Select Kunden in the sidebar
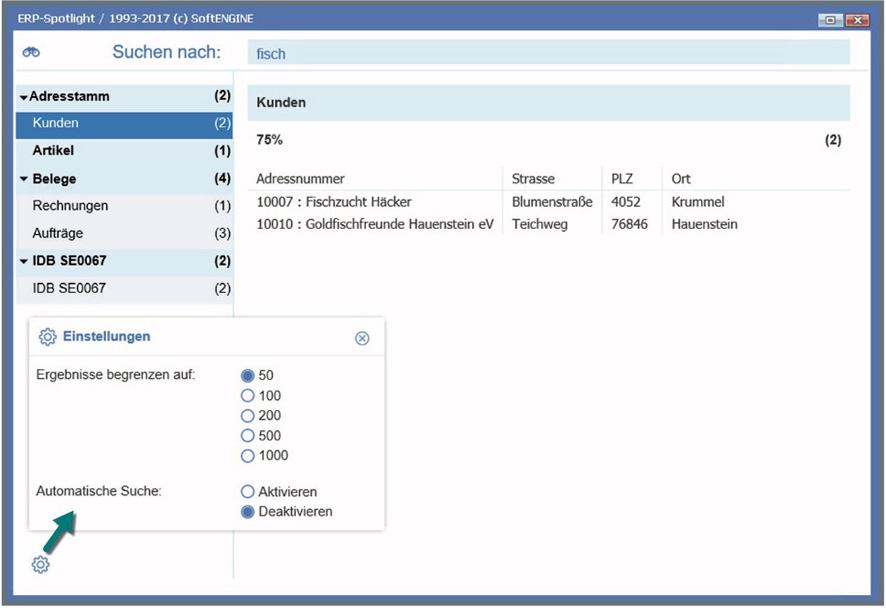Image resolution: width=886 pixels, height=608 pixels. tap(56, 123)
